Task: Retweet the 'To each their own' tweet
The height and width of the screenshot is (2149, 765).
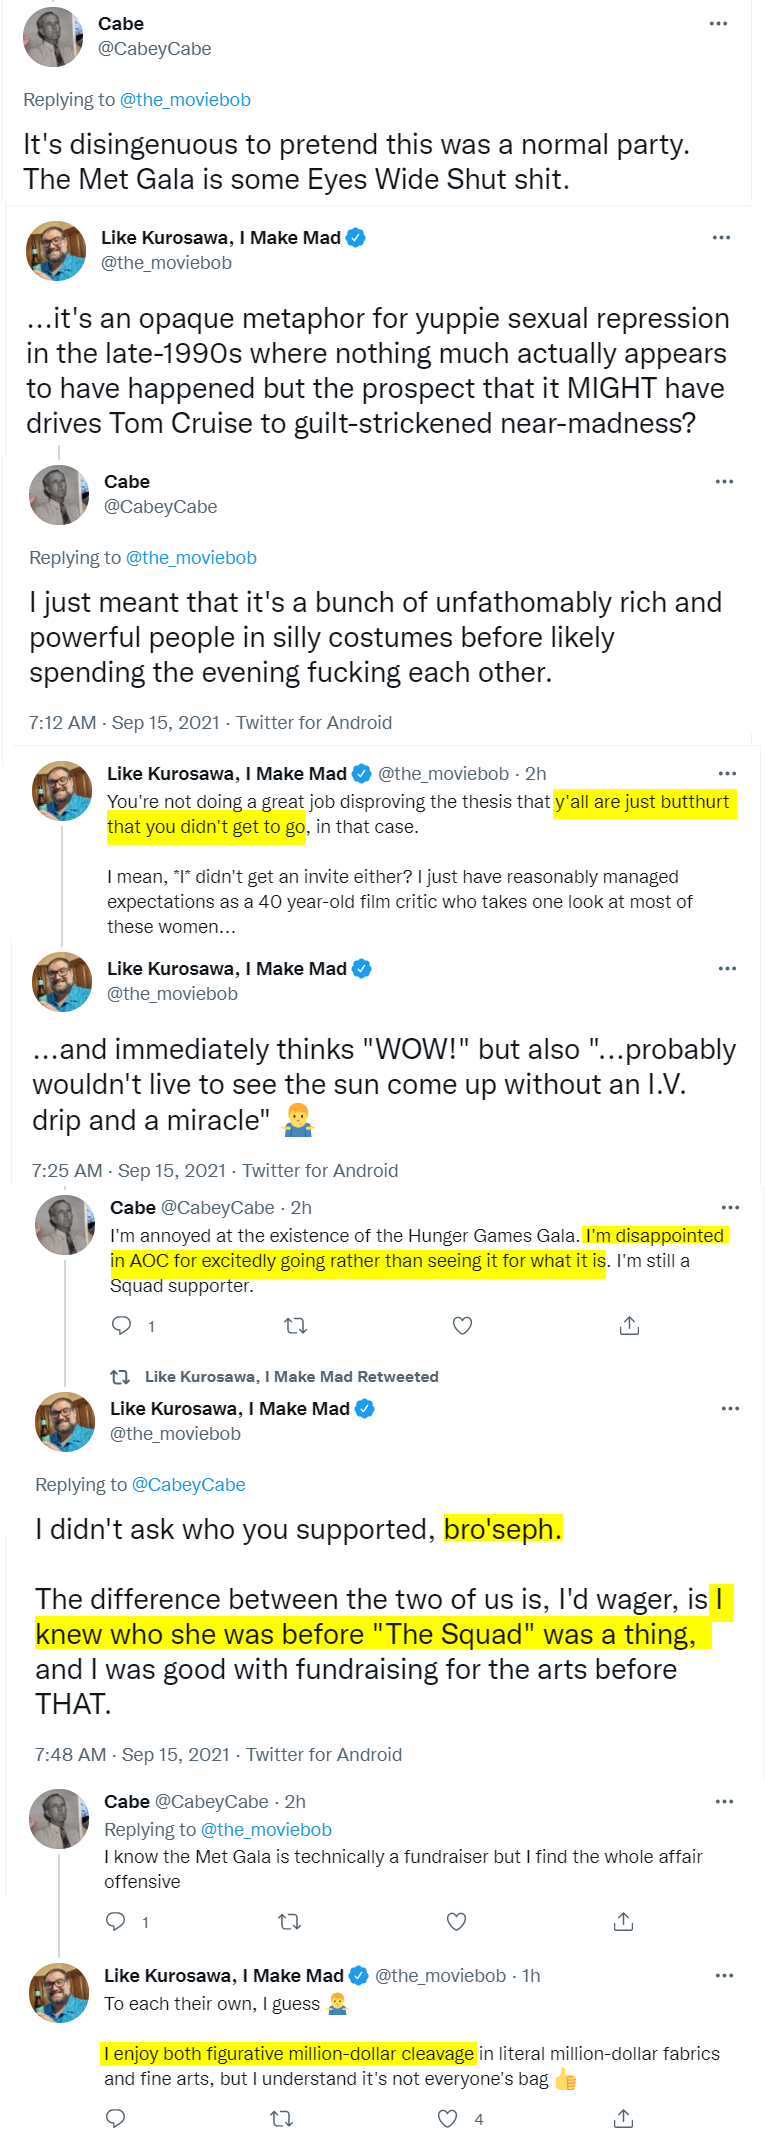Action: click(x=282, y=2118)
